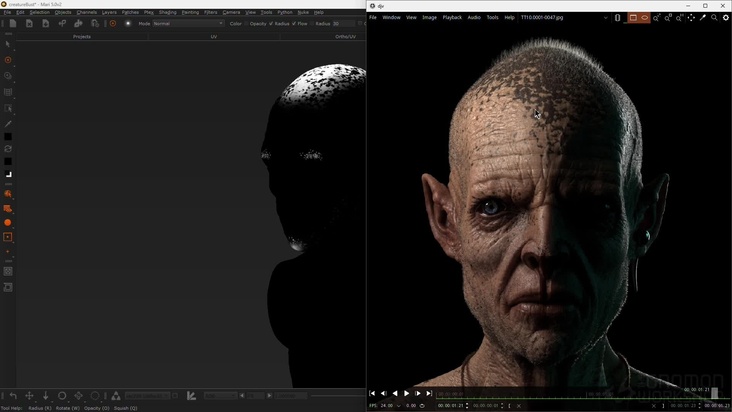Click the djv play forward button
This screenshot has height=412, width=732.
pyautogui.click(x=407, y=393)
